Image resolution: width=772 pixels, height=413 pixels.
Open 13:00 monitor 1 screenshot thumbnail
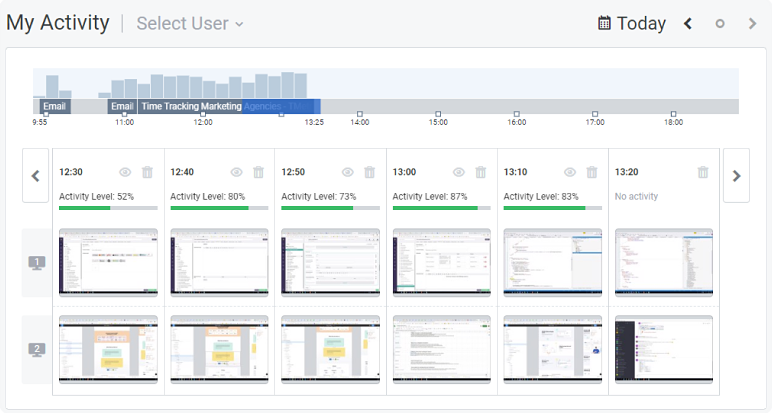[x=441, y=263]
